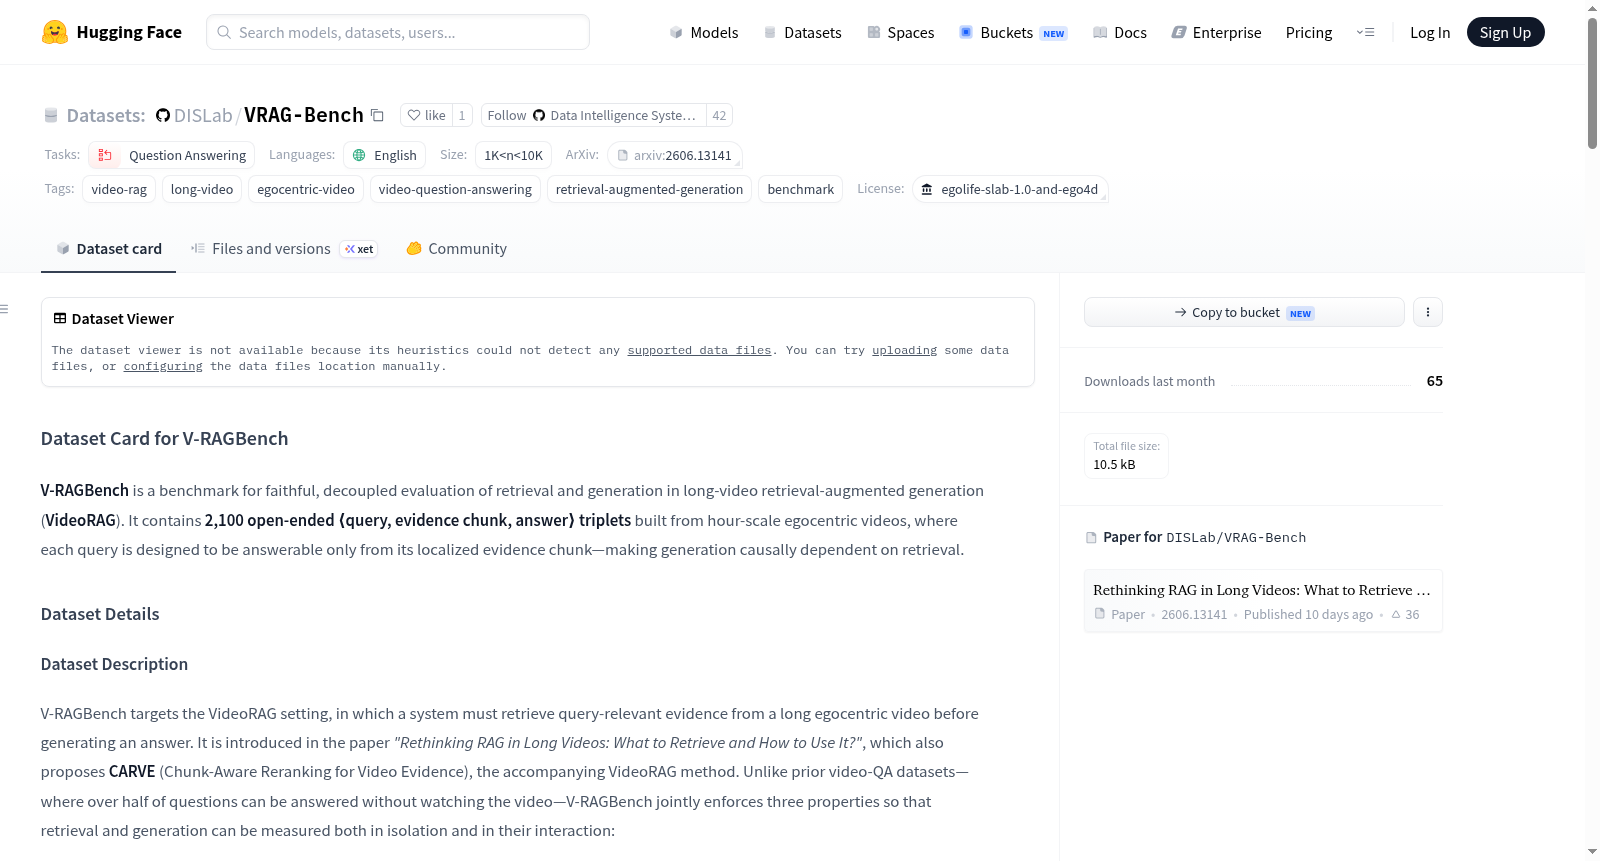
Task: Open the three-dot options menu beside Copy to bucket
Action: click(x=1428, y=312)
